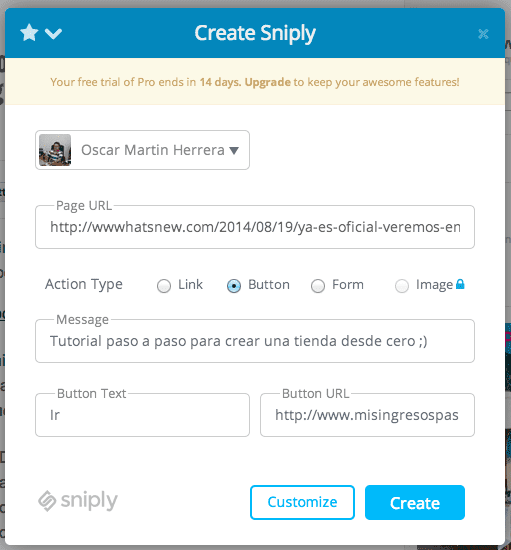Select the locked Image action type radio
This screenshot has width=511, height=550.
[x=402, y=286]
